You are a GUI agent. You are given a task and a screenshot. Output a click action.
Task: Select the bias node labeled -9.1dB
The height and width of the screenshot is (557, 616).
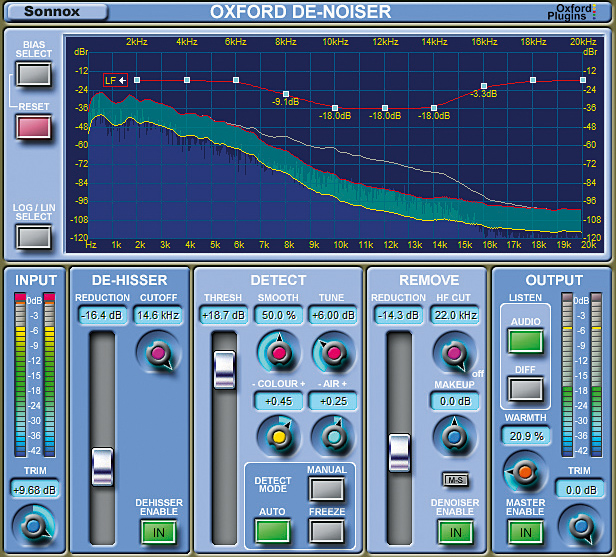coord(286,94)
